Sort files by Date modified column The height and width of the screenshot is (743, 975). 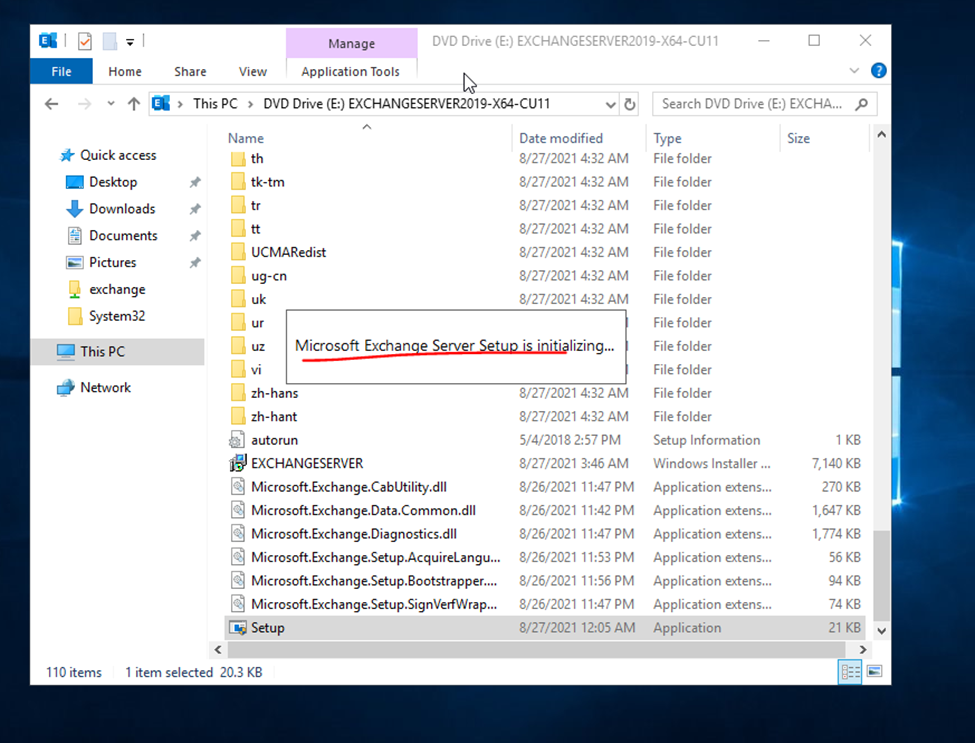pyautogui.click(x=560, y=138)
